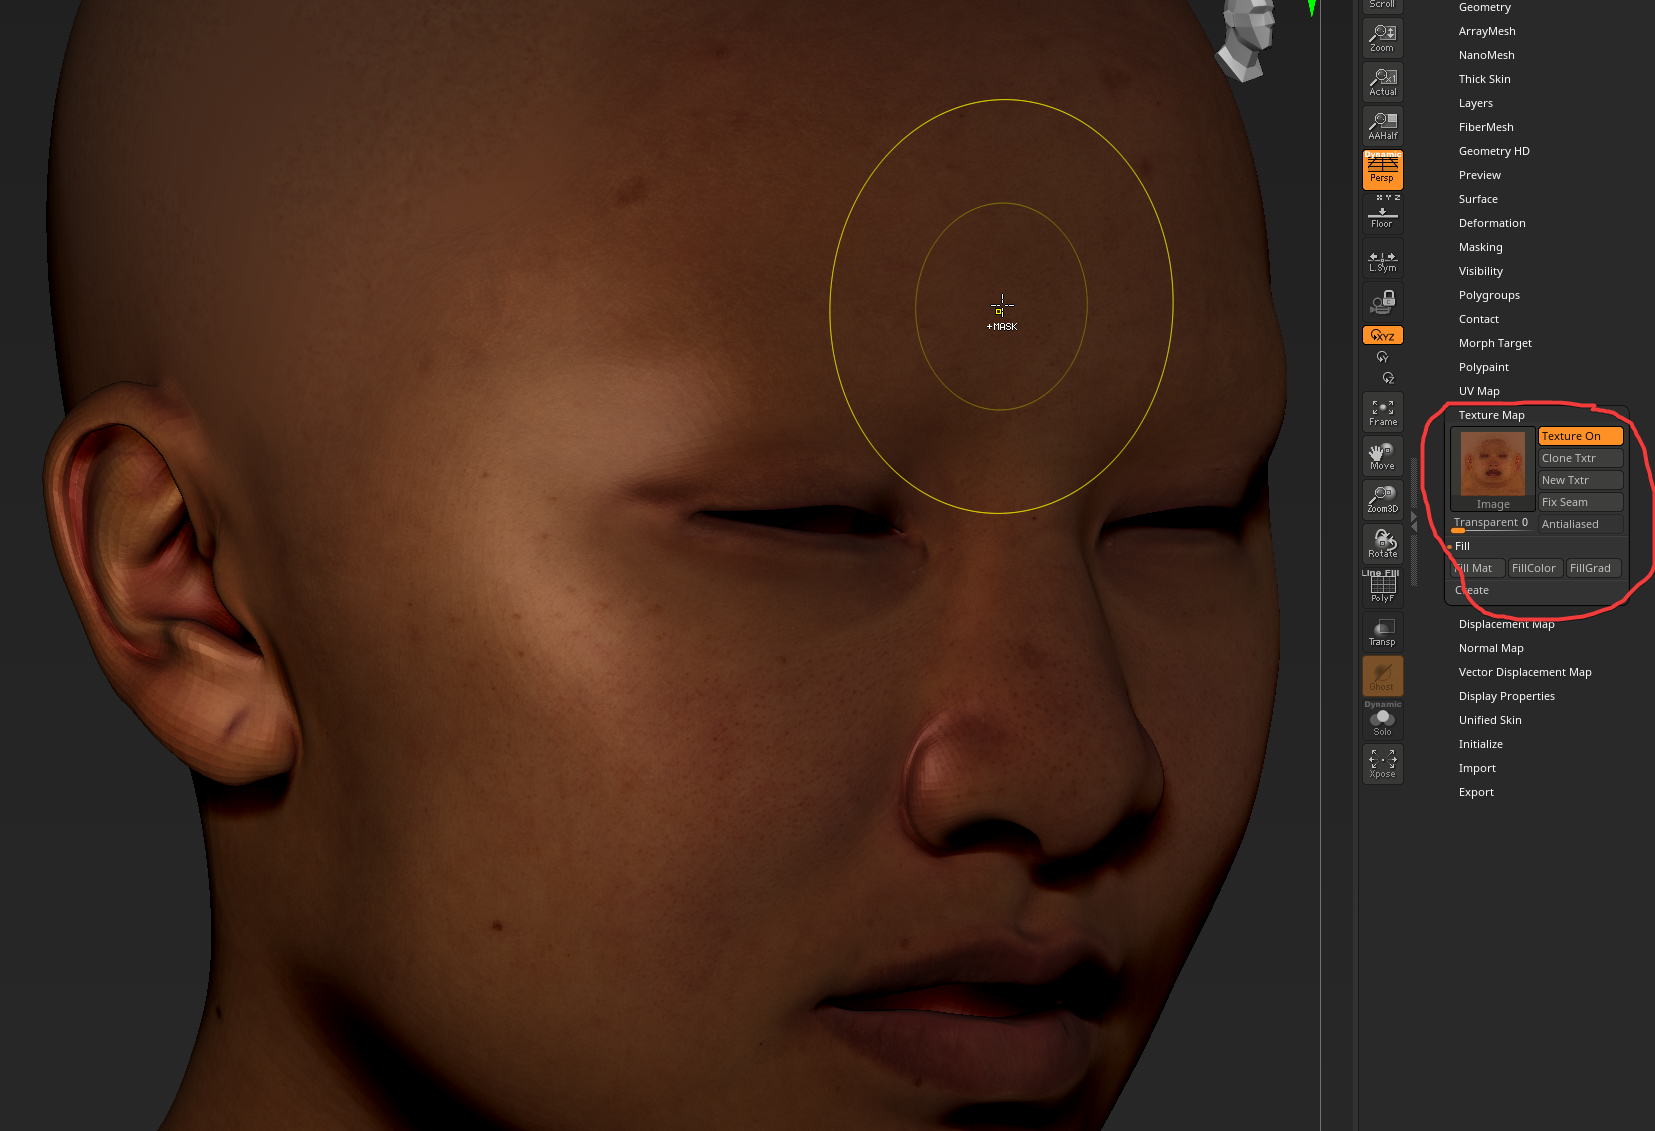
Task: Expand the UV Map section
Action: [x=1479, y=391]
